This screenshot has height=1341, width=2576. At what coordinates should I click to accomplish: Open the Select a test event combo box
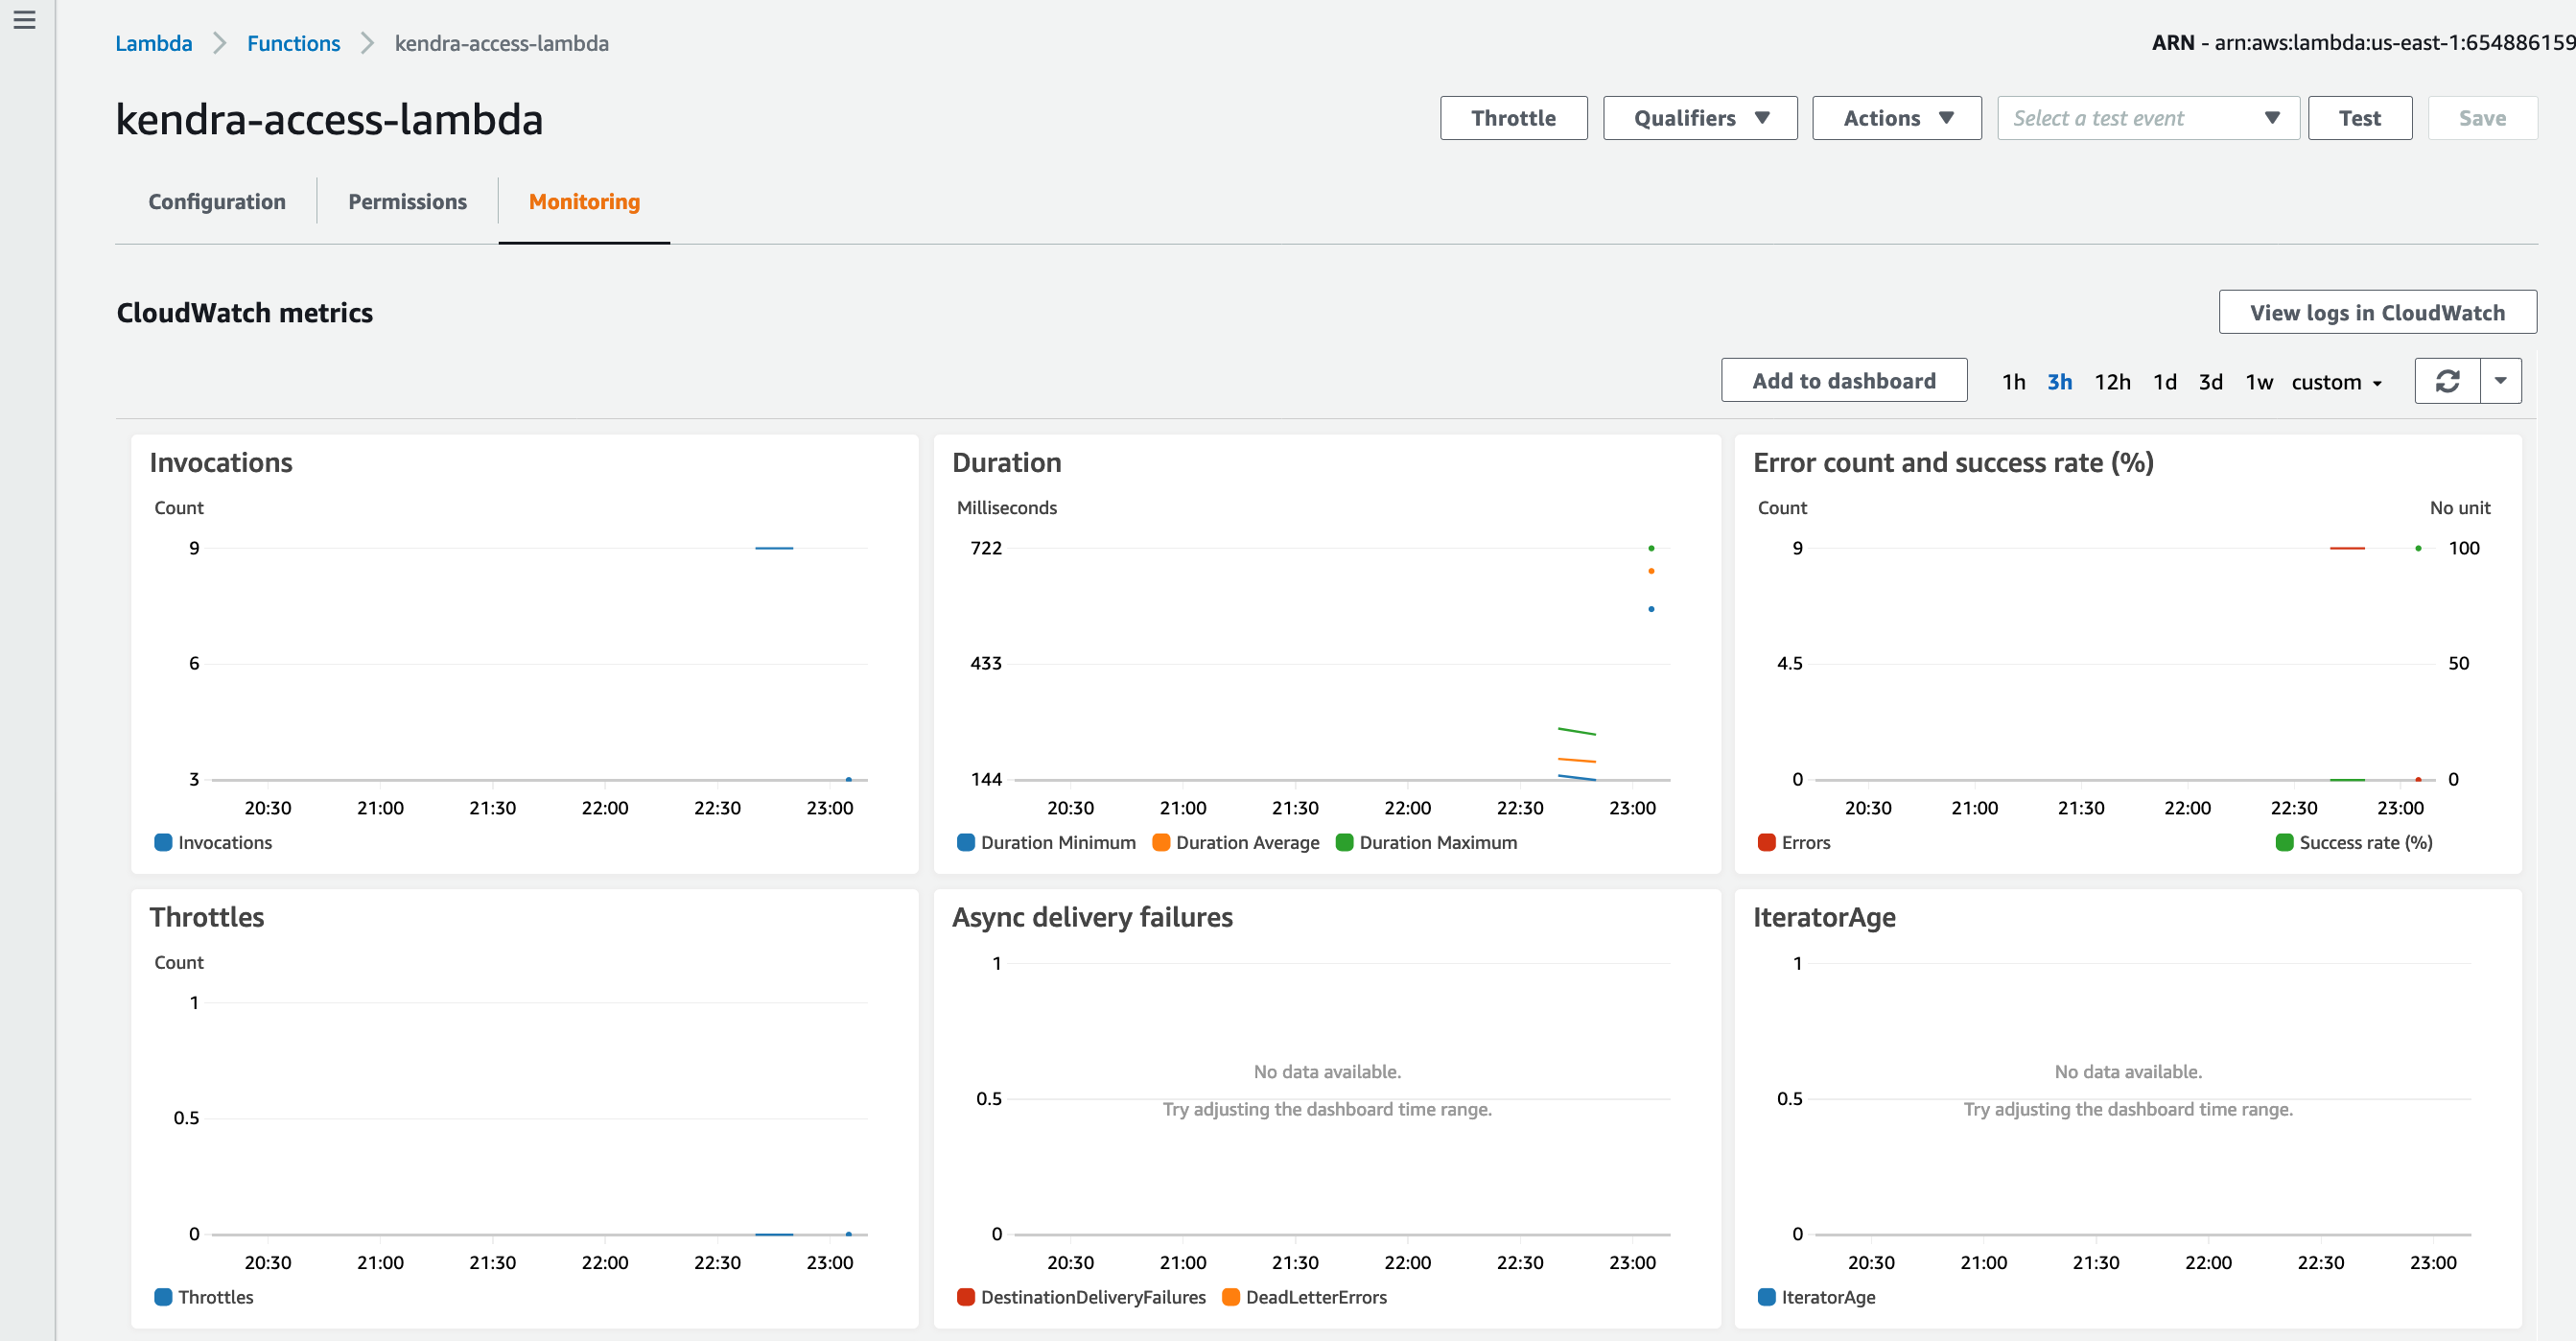2148,118
